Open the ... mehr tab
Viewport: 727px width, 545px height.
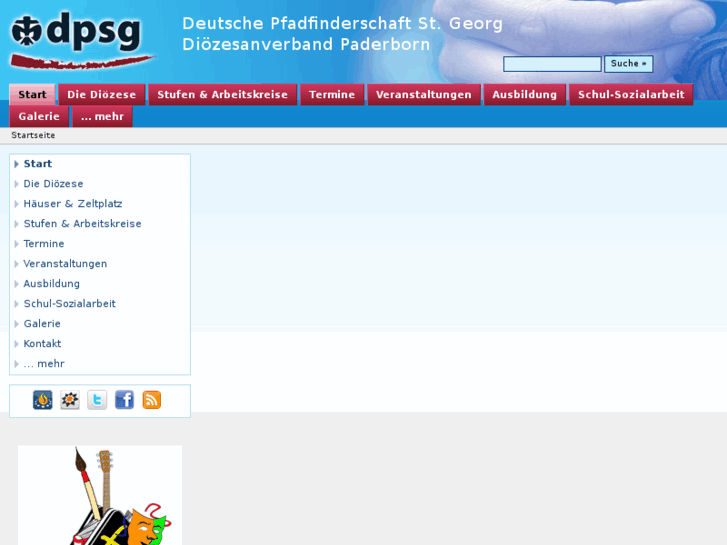coord(102,116)
